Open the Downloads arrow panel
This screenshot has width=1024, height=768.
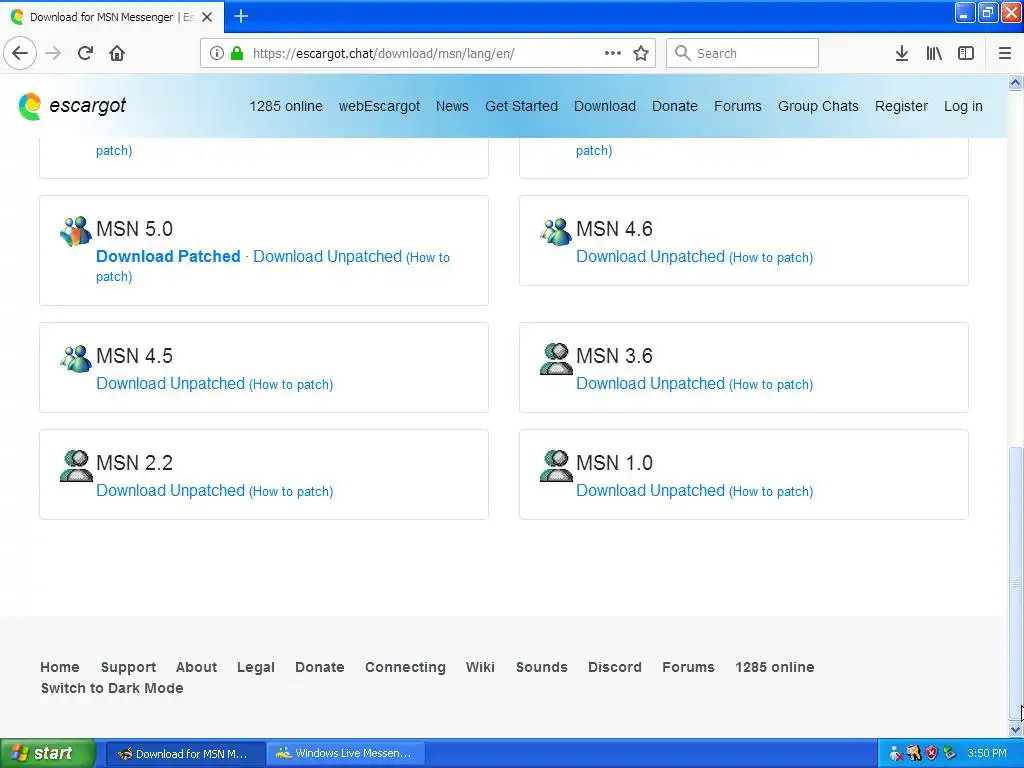coord(902,53)
